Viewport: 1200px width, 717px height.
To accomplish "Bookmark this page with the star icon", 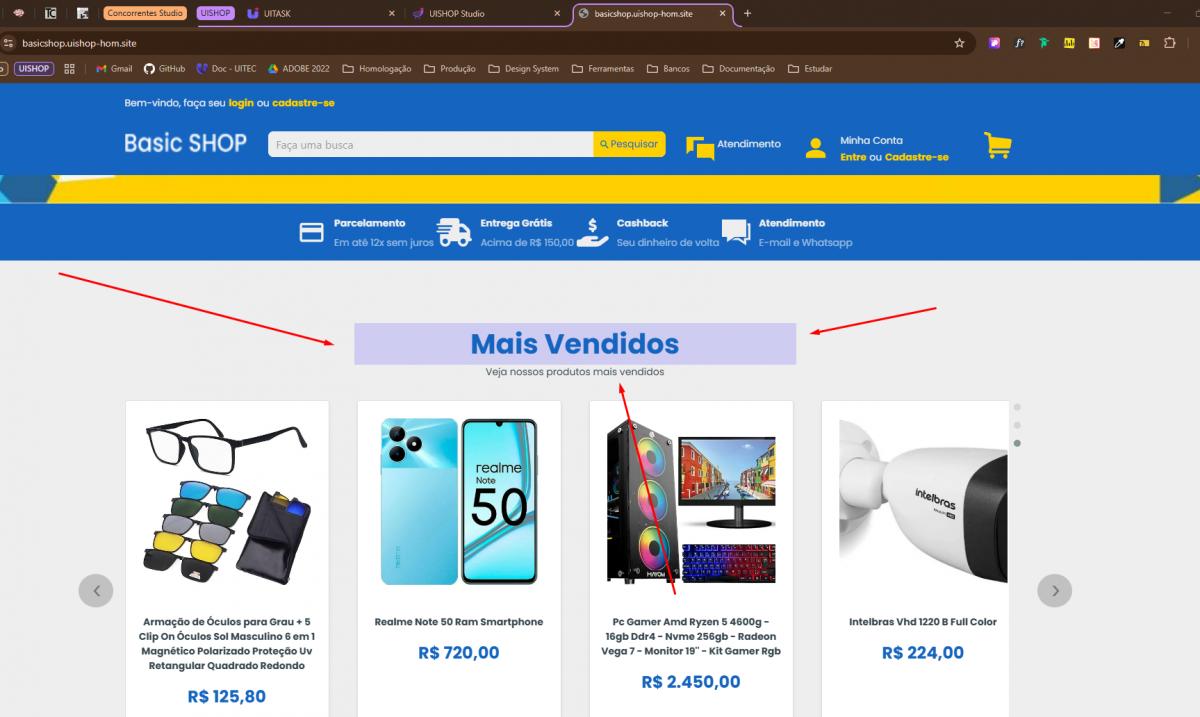I will pyautogui.click(x=960, y=43).
